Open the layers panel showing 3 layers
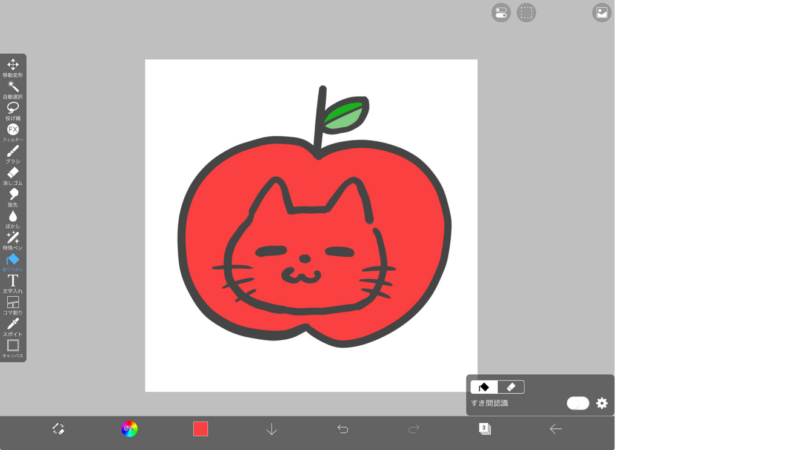This screenshot has height=450, width=800. (485, 429)
